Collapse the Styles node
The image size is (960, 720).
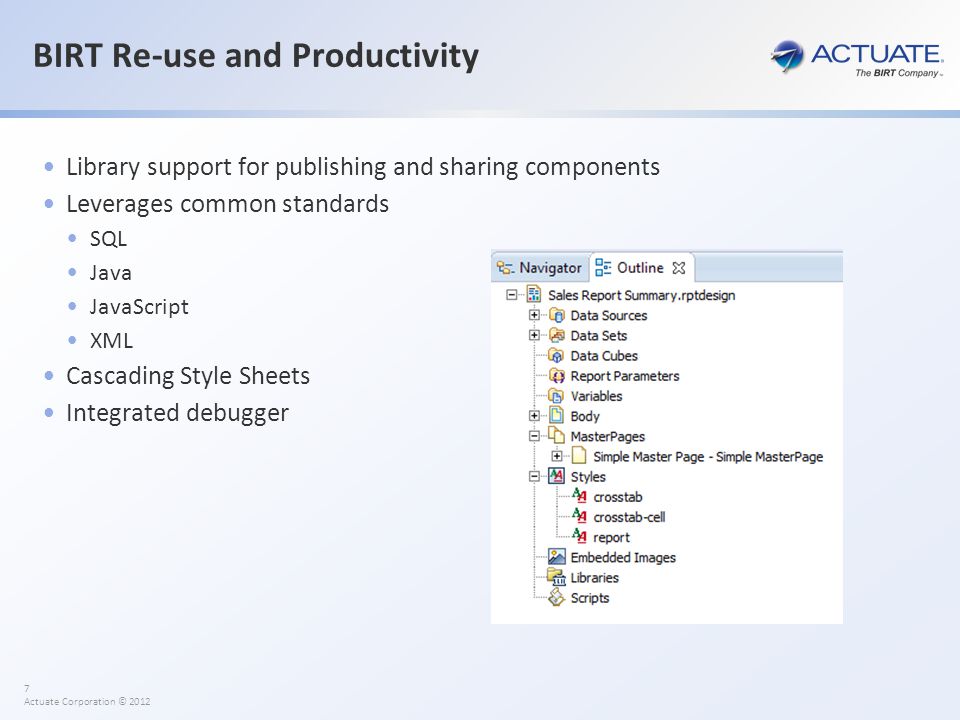click(x=534, y=477)
